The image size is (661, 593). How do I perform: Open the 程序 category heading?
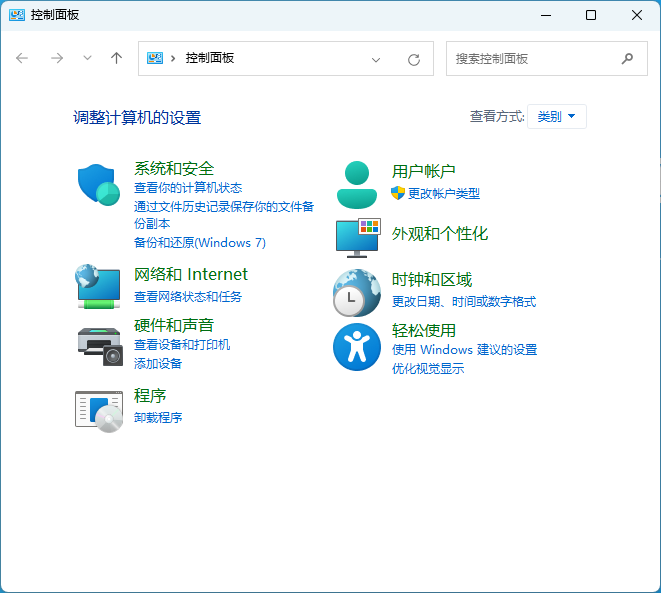click(x=150, y=396)
